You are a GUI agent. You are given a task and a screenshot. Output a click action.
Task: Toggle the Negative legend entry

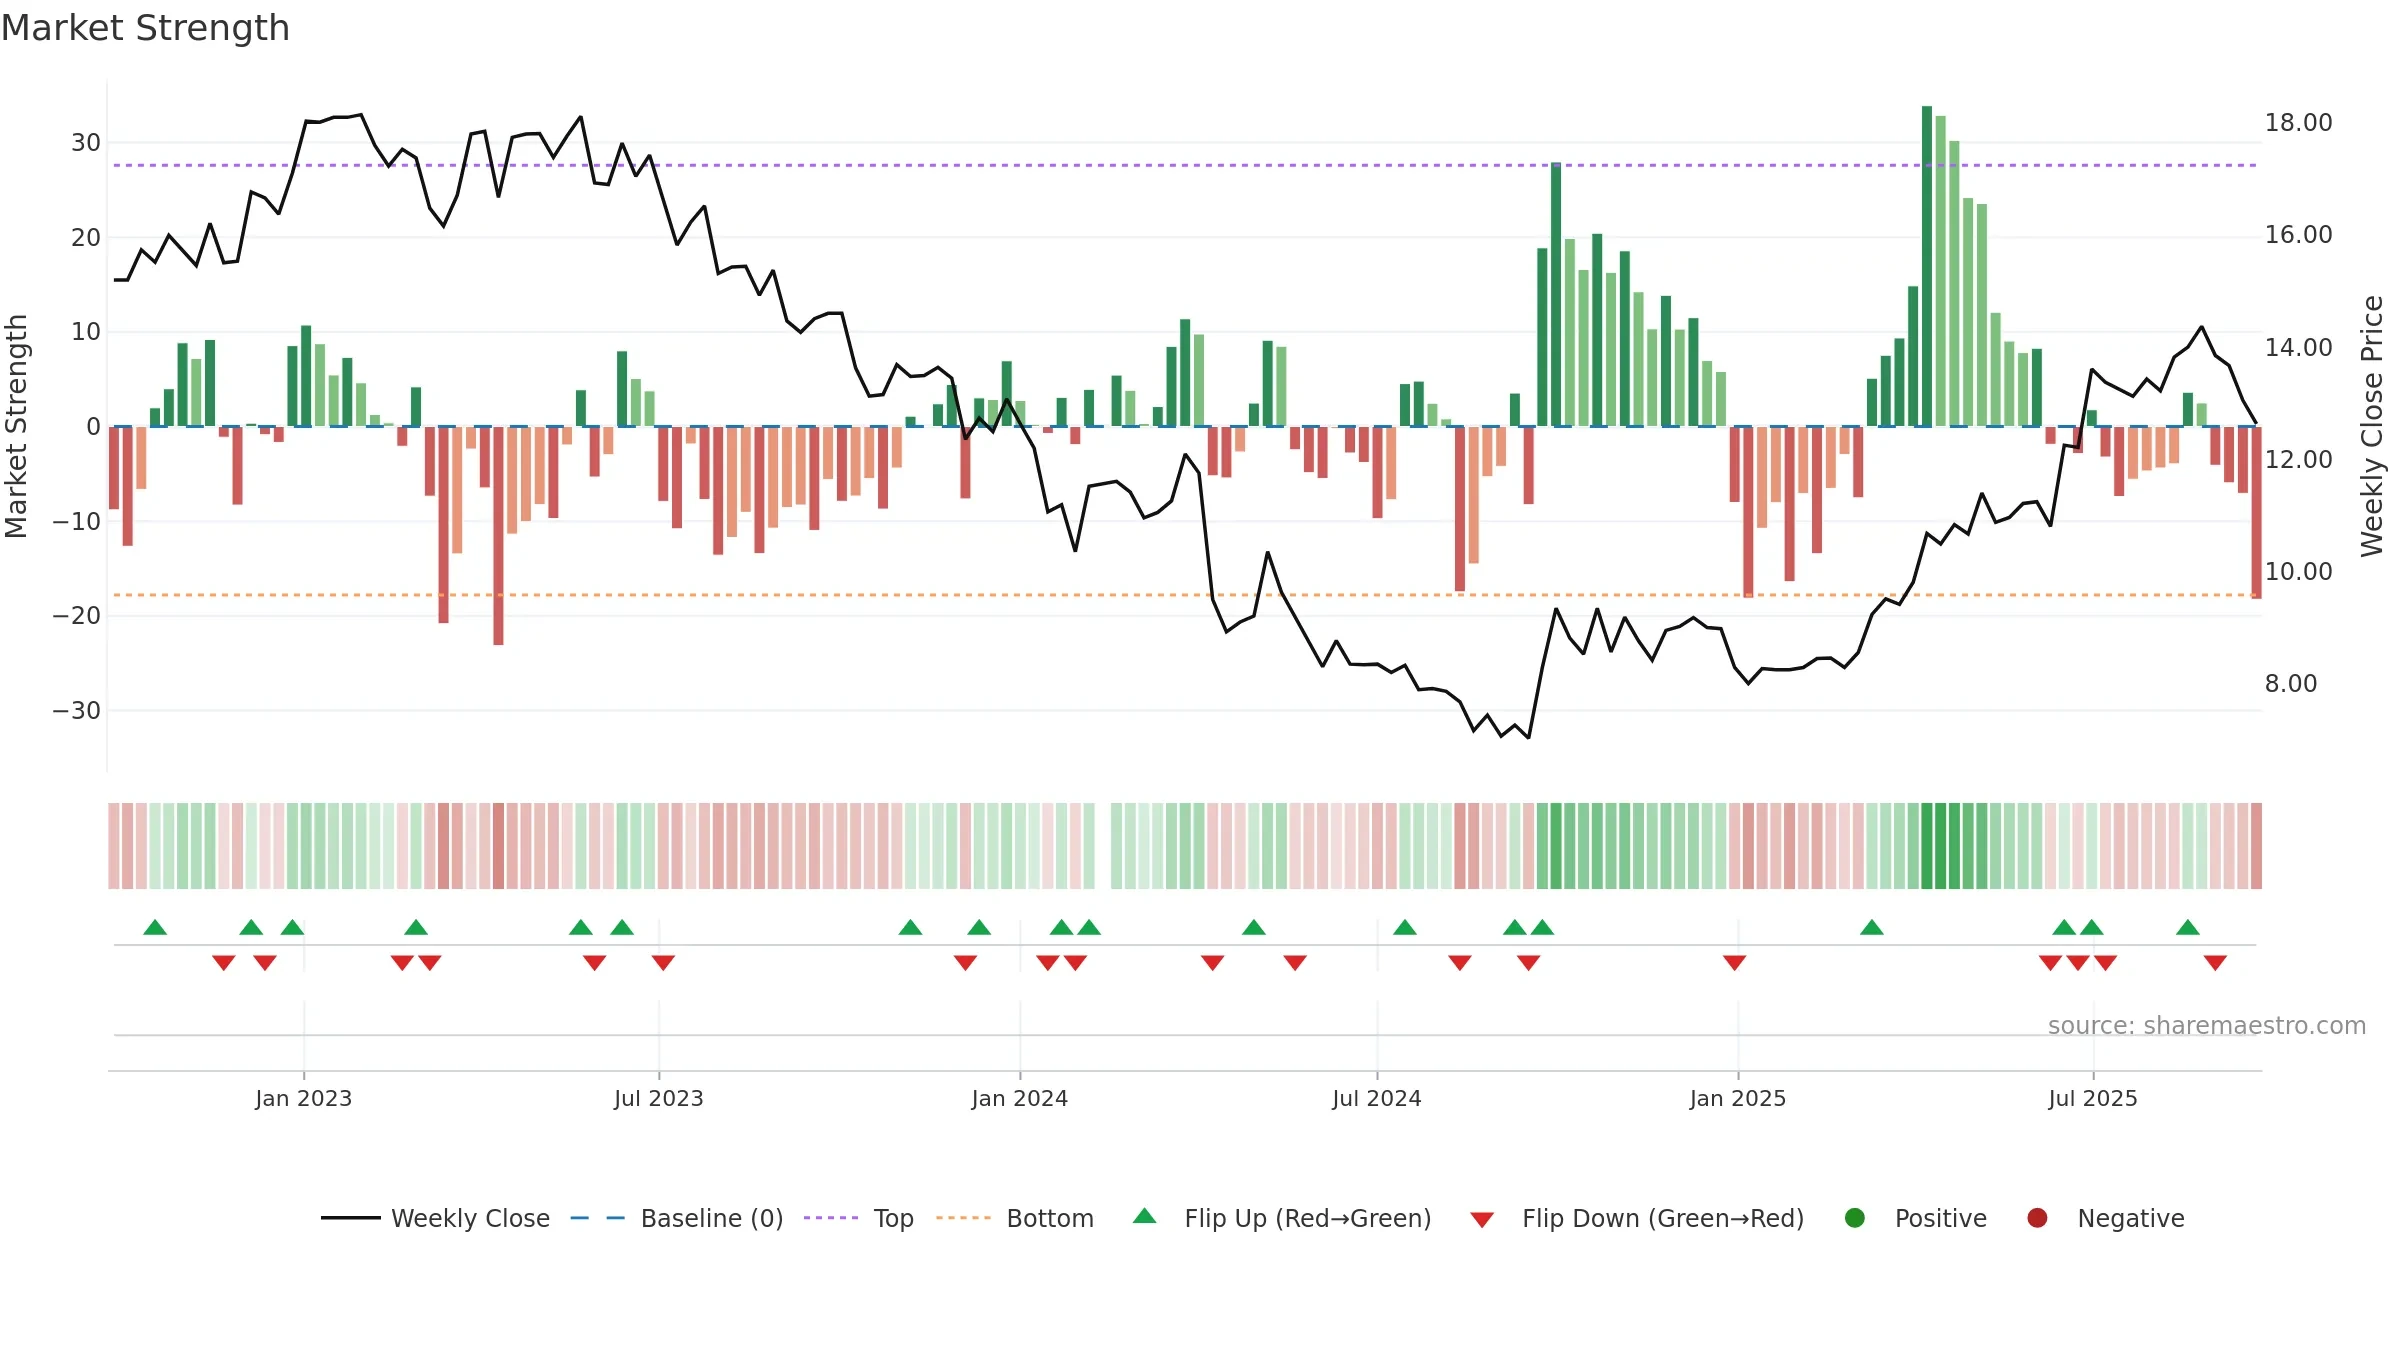coord(2105,1218)
